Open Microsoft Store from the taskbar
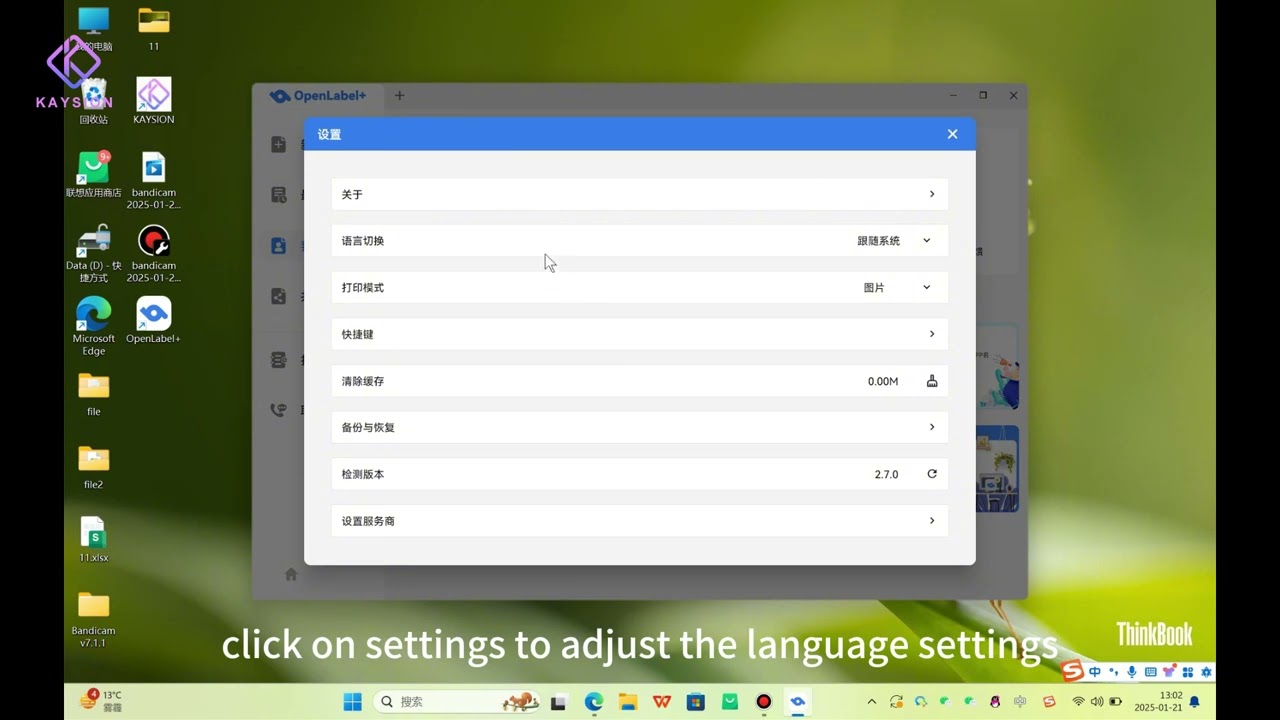The image size is (1280, 720). (x=696, y=702)
